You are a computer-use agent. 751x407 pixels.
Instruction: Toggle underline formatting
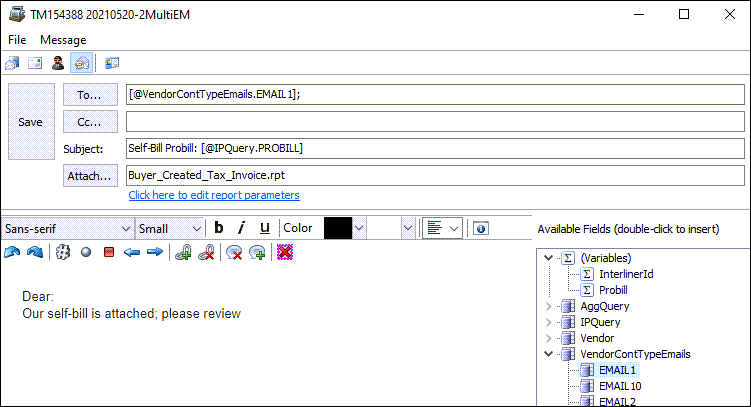265,228
